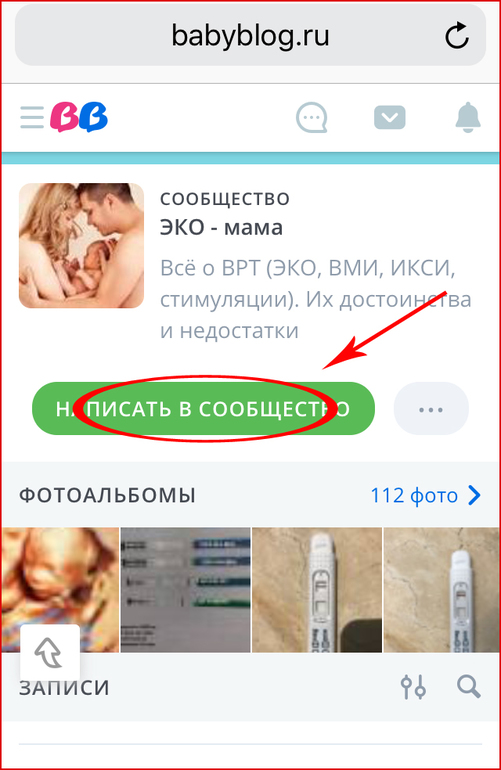Open the rightmost album photo thumbnail
The height and width of the screenshot is (770, 501).
[x=442, y=589]
